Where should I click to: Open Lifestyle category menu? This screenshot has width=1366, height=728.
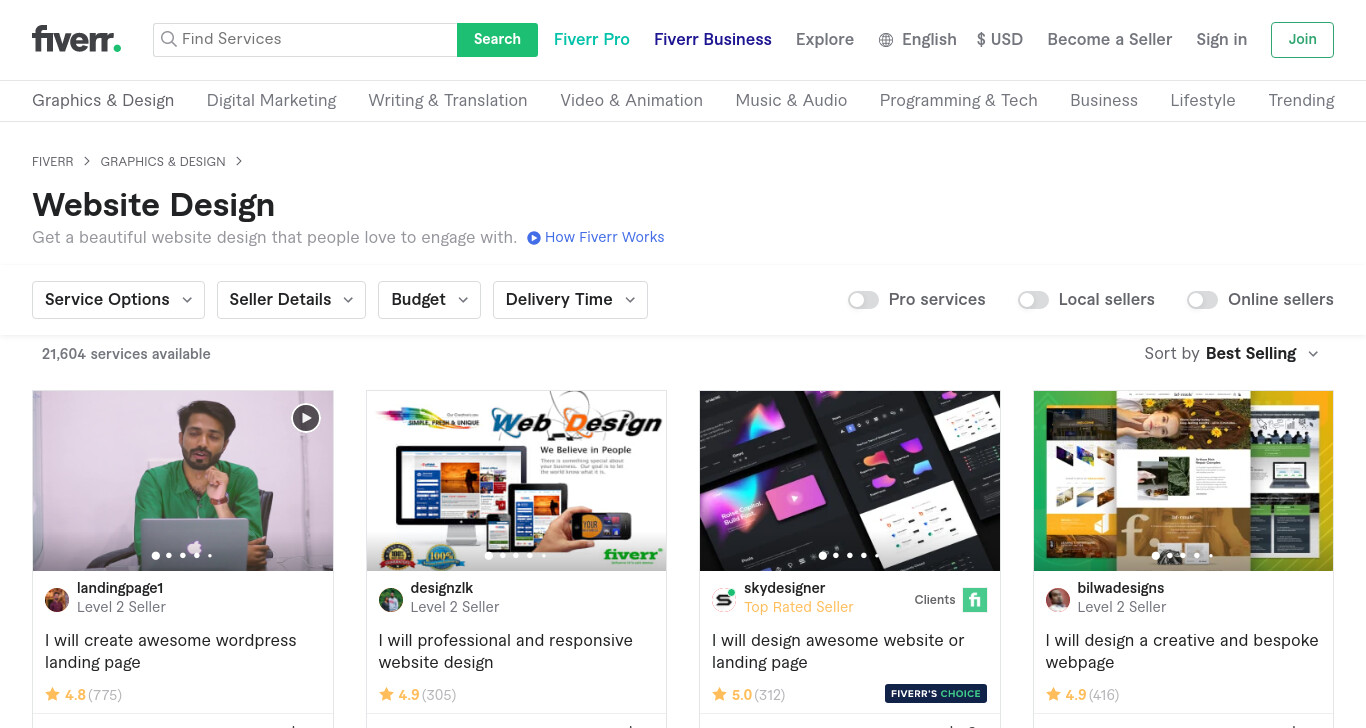(1203, 100)
